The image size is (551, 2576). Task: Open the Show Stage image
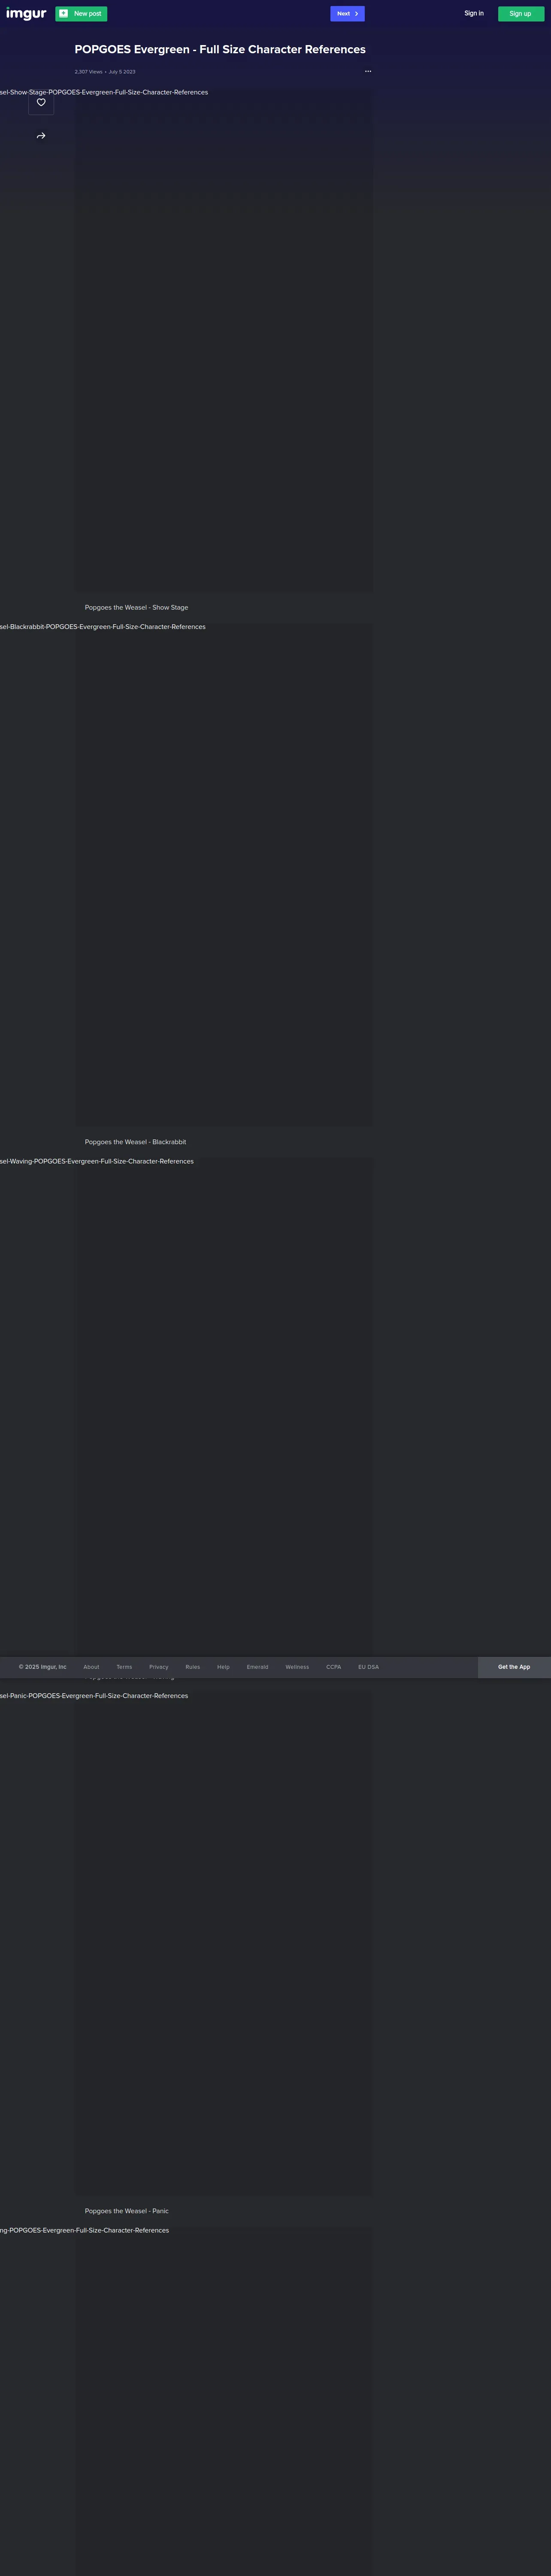click(x=224, y=339)
